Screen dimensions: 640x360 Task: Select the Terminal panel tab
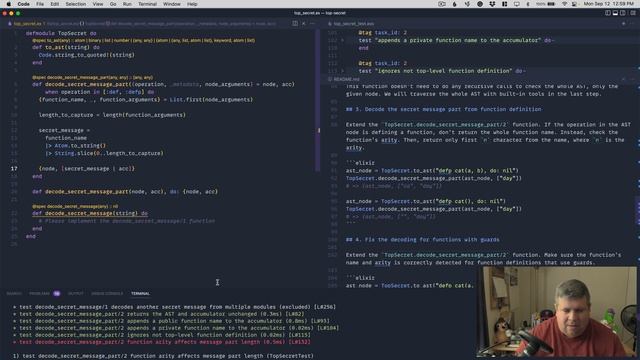(140, 293)
